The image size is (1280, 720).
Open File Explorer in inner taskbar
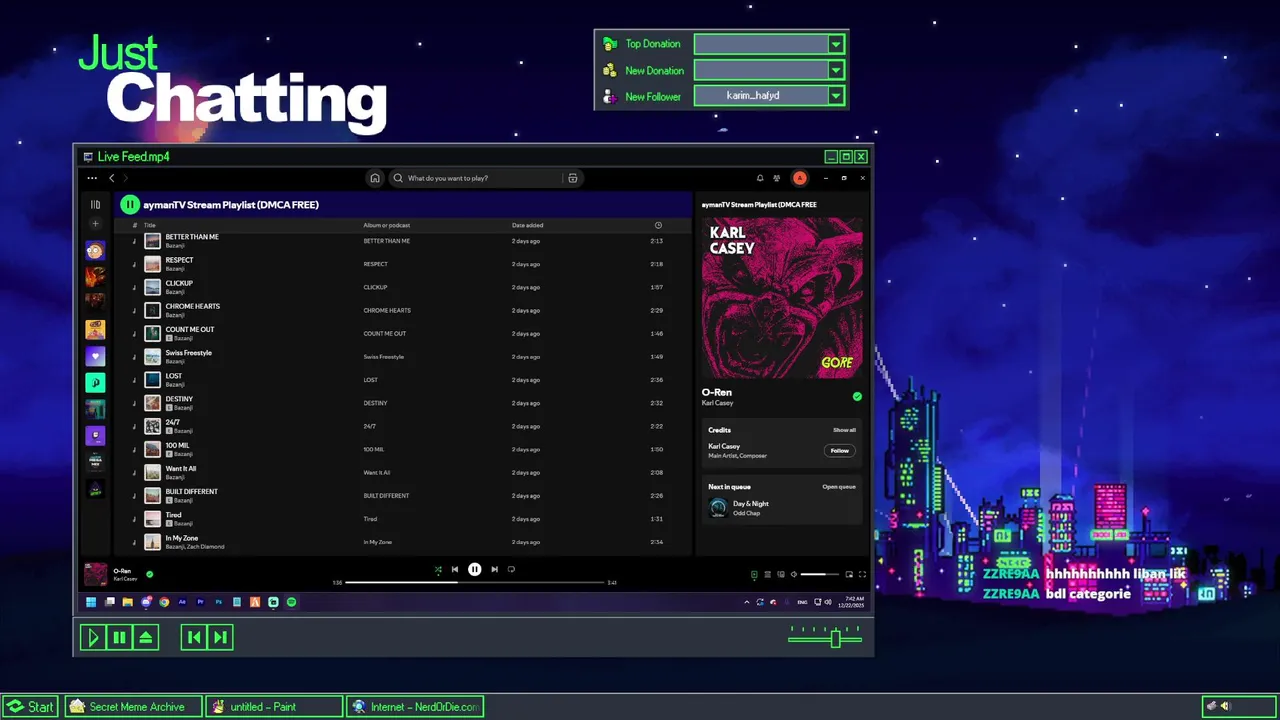(128, 602)
